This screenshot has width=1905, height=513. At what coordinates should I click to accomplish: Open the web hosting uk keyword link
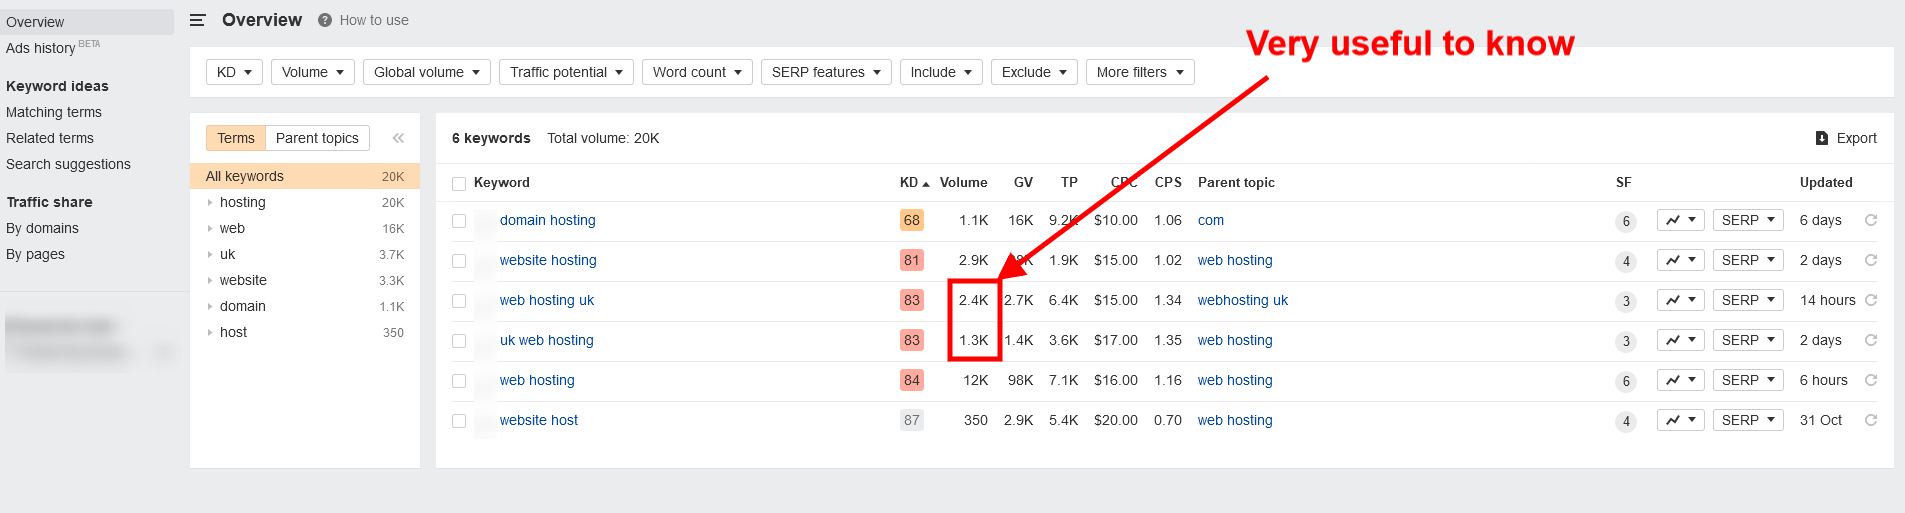[547, 300]
